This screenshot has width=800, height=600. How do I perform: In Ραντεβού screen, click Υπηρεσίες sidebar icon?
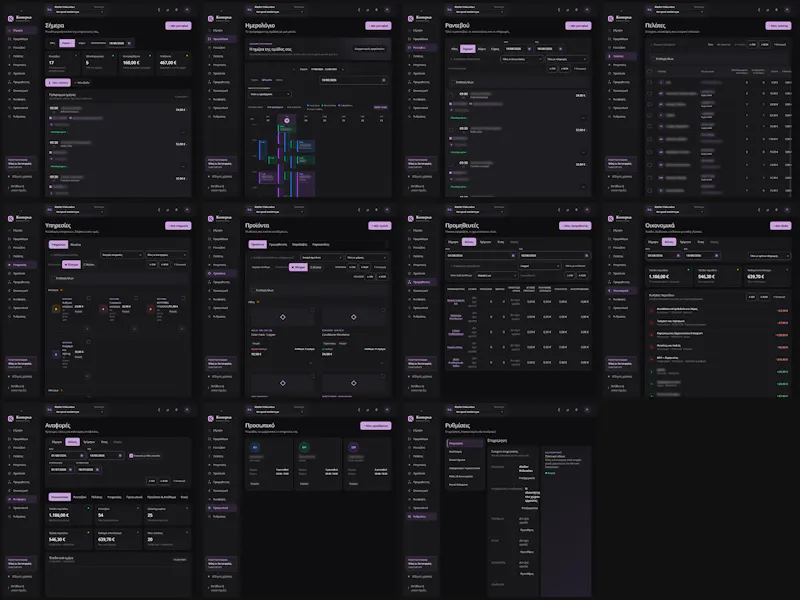click(410, 65)
